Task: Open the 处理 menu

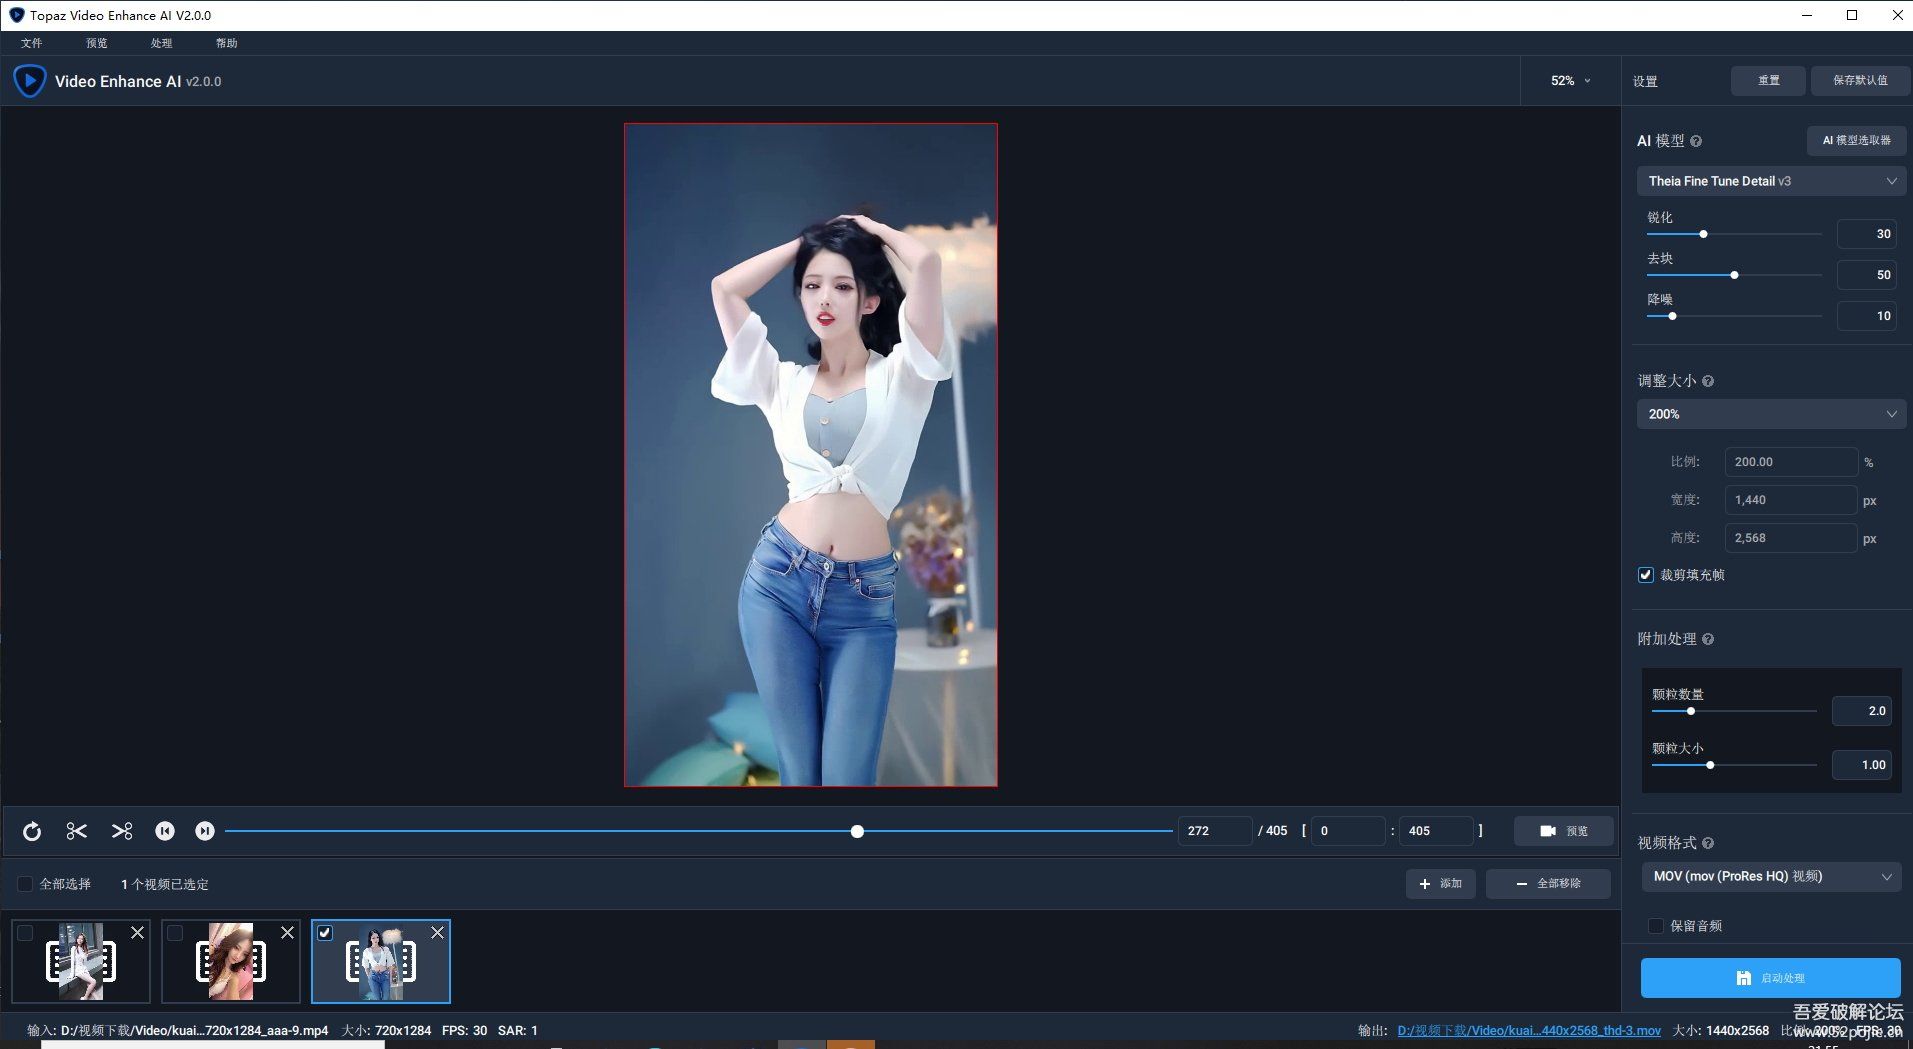Action: [161, 43]
